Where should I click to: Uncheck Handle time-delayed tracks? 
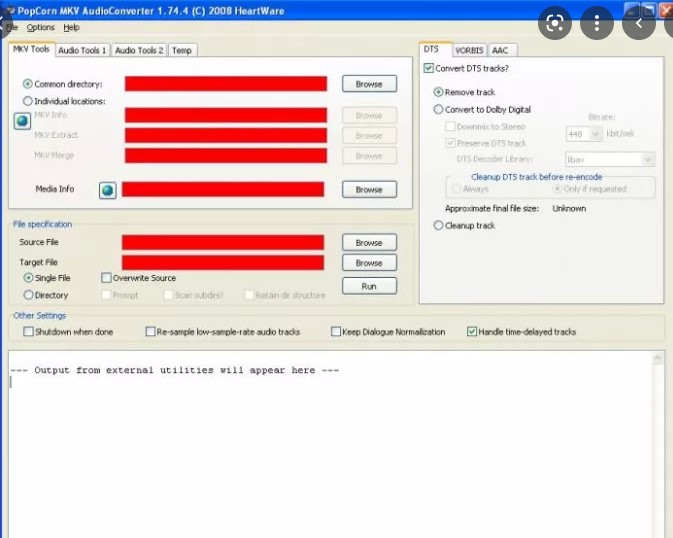472,331
